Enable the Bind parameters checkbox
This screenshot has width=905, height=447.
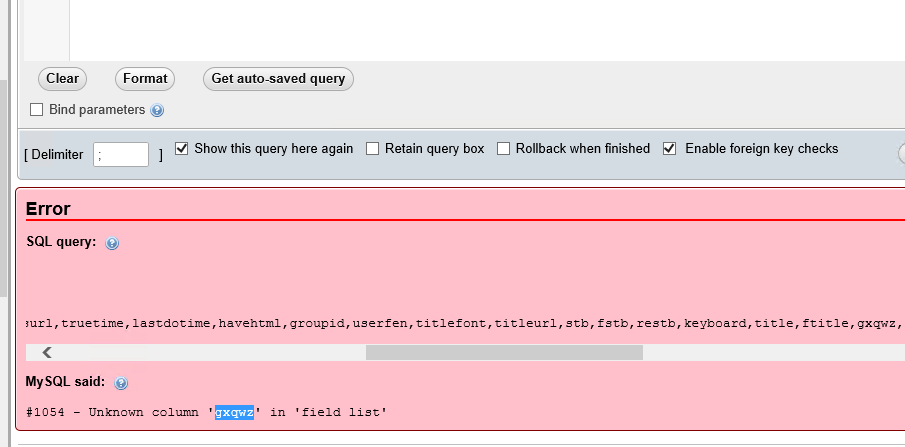pos(37,110)
